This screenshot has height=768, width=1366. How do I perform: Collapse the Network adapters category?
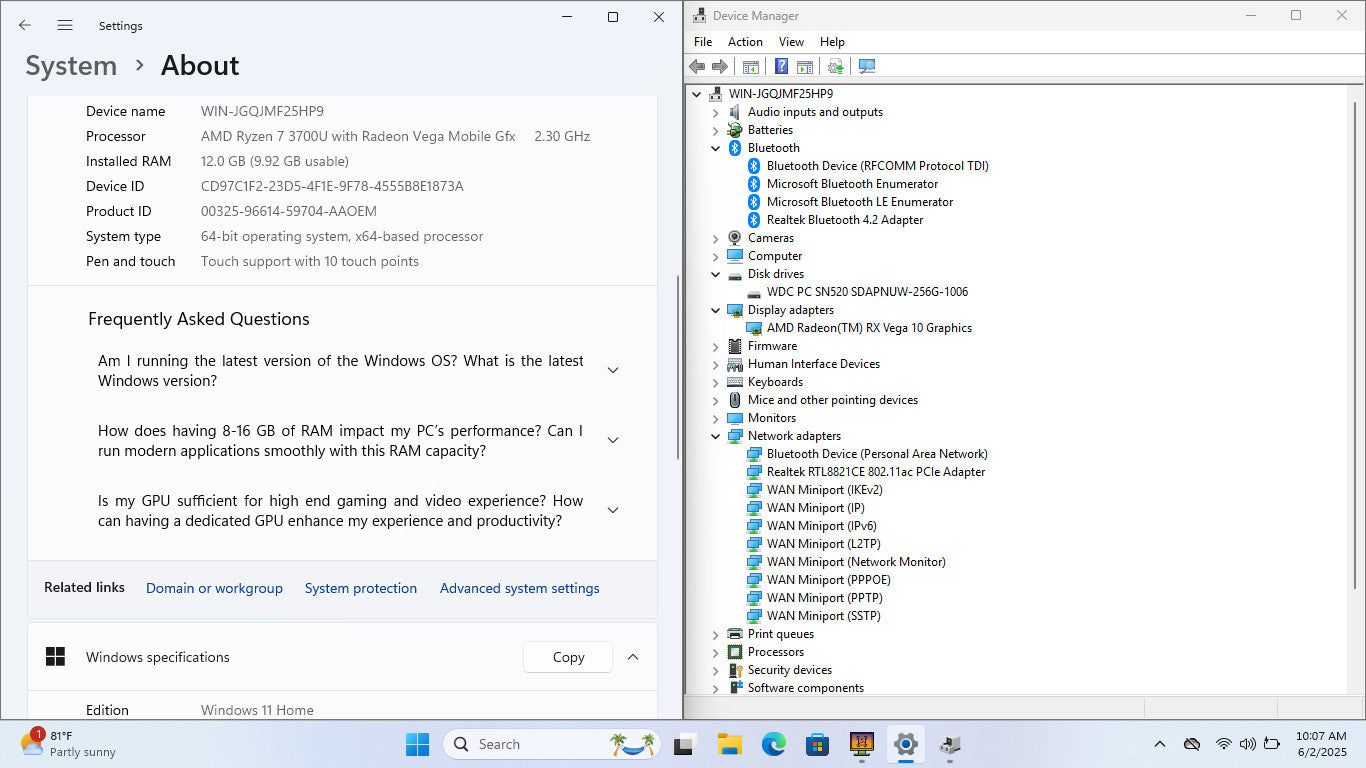coord(716,436)
